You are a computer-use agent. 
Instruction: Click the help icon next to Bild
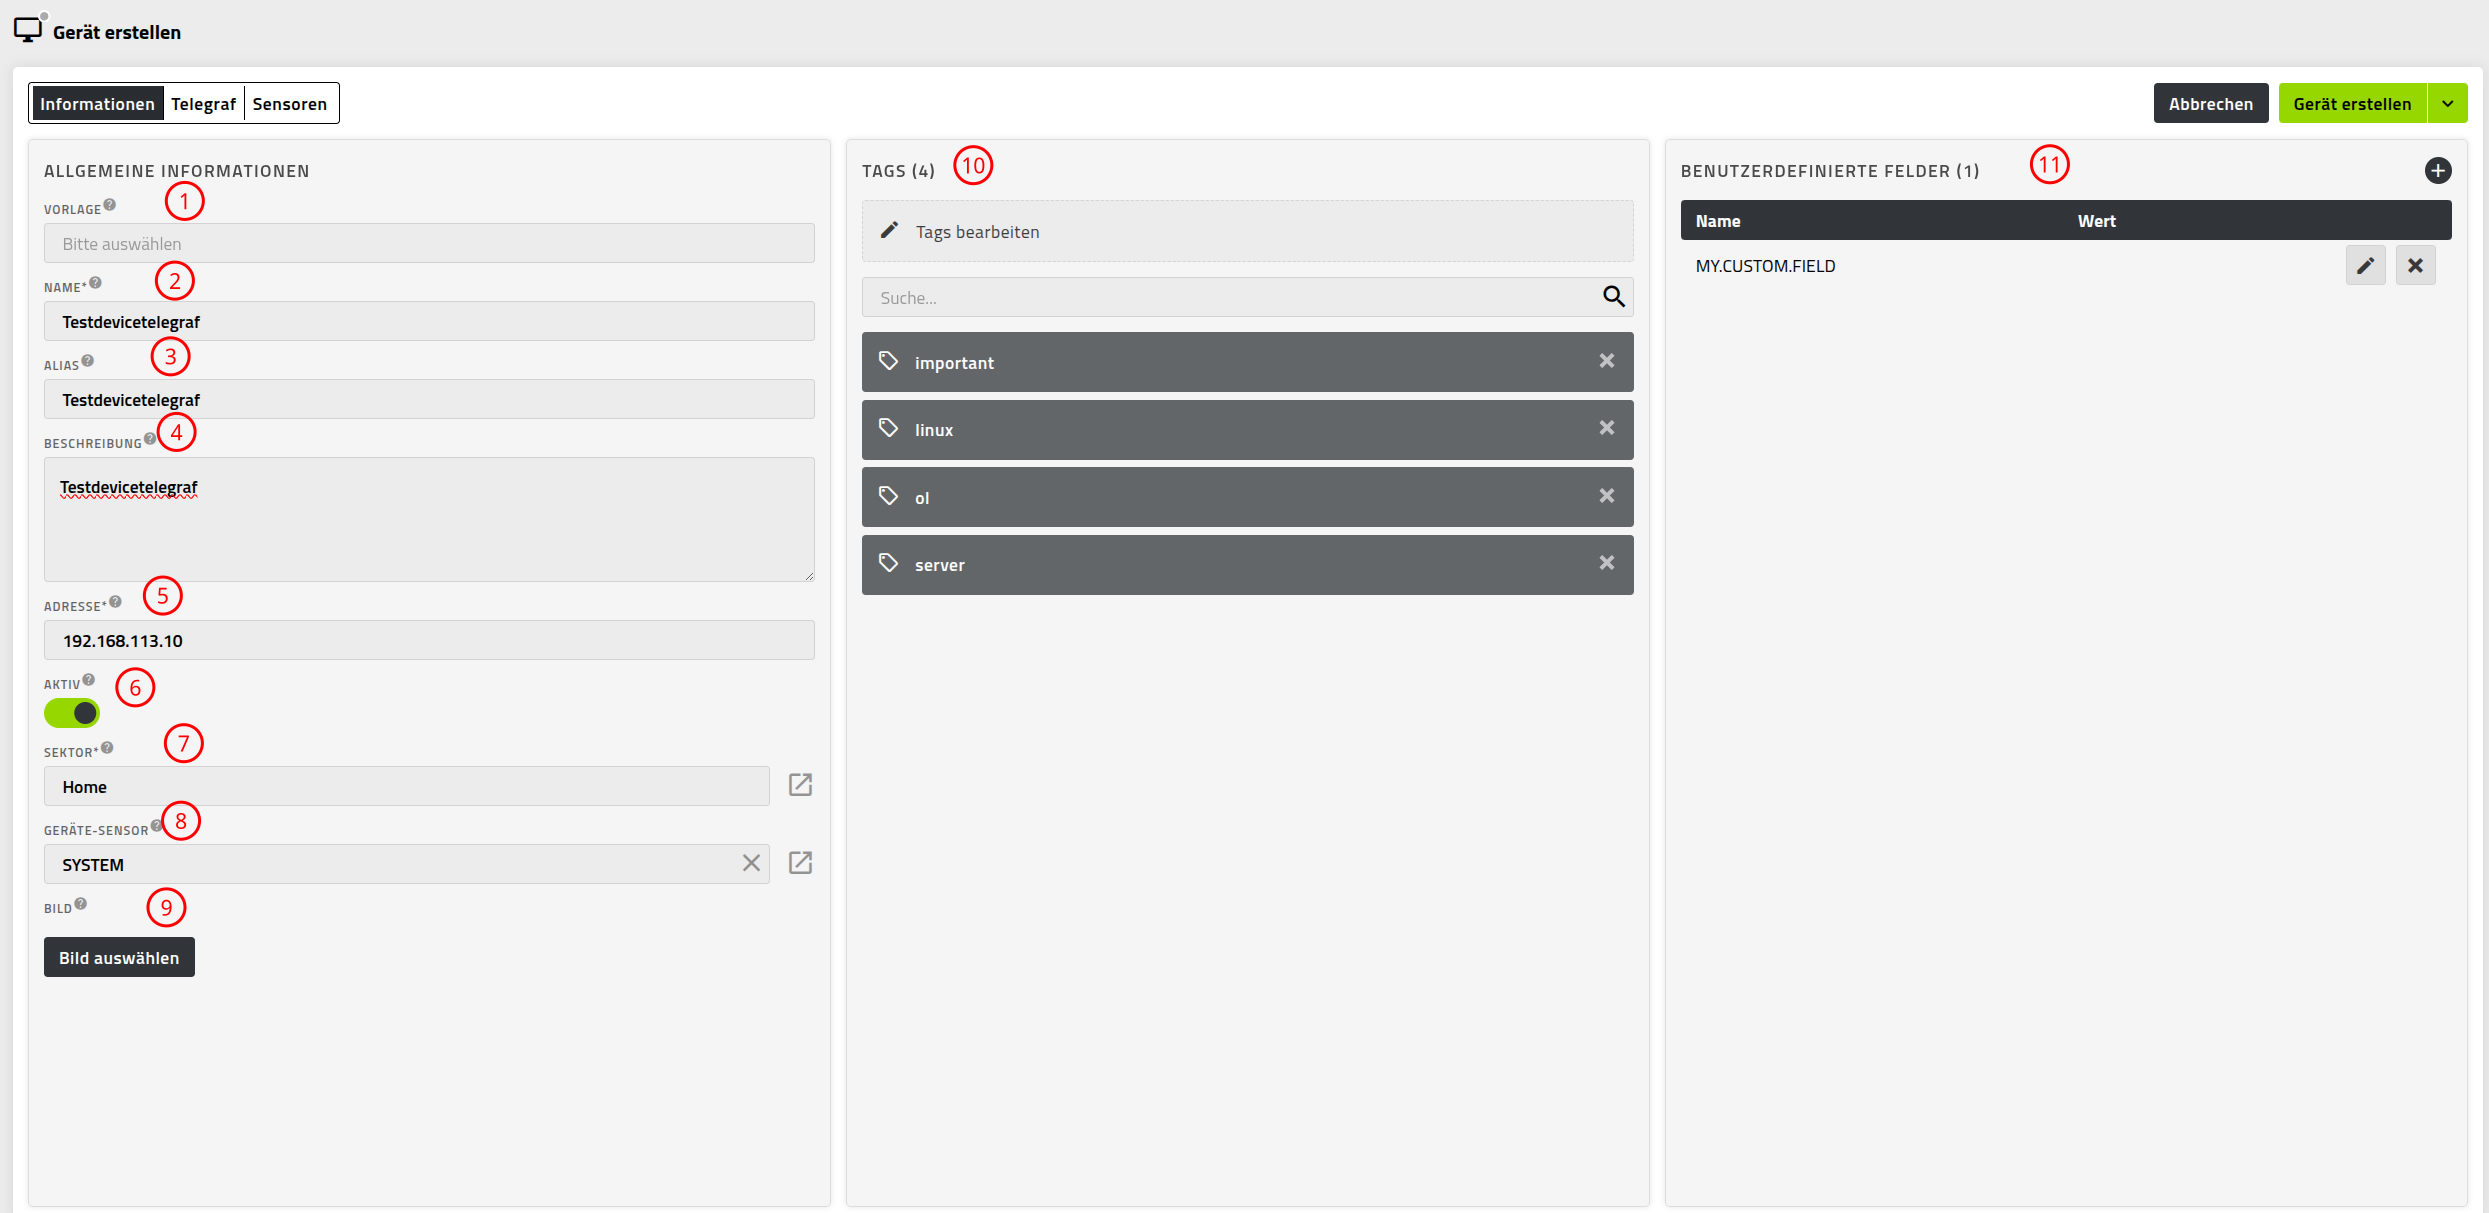81,904
